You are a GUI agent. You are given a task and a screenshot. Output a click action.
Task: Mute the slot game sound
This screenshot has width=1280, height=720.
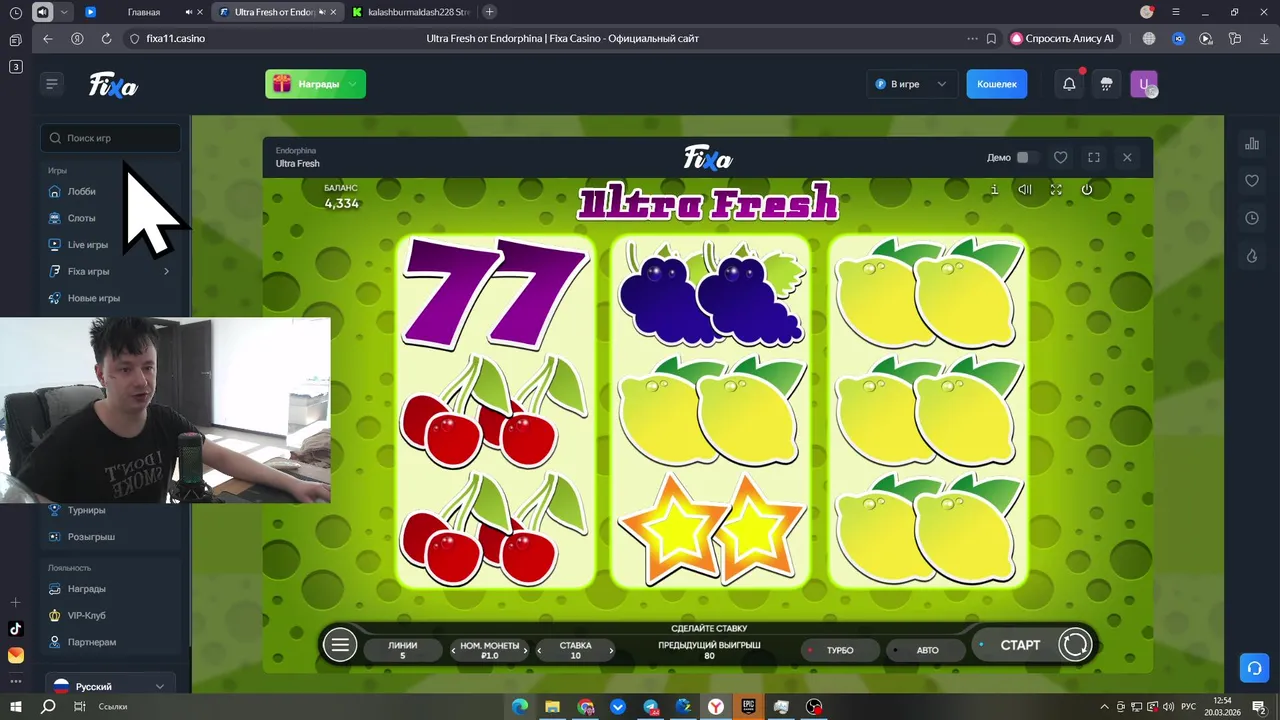(1025, 189)
